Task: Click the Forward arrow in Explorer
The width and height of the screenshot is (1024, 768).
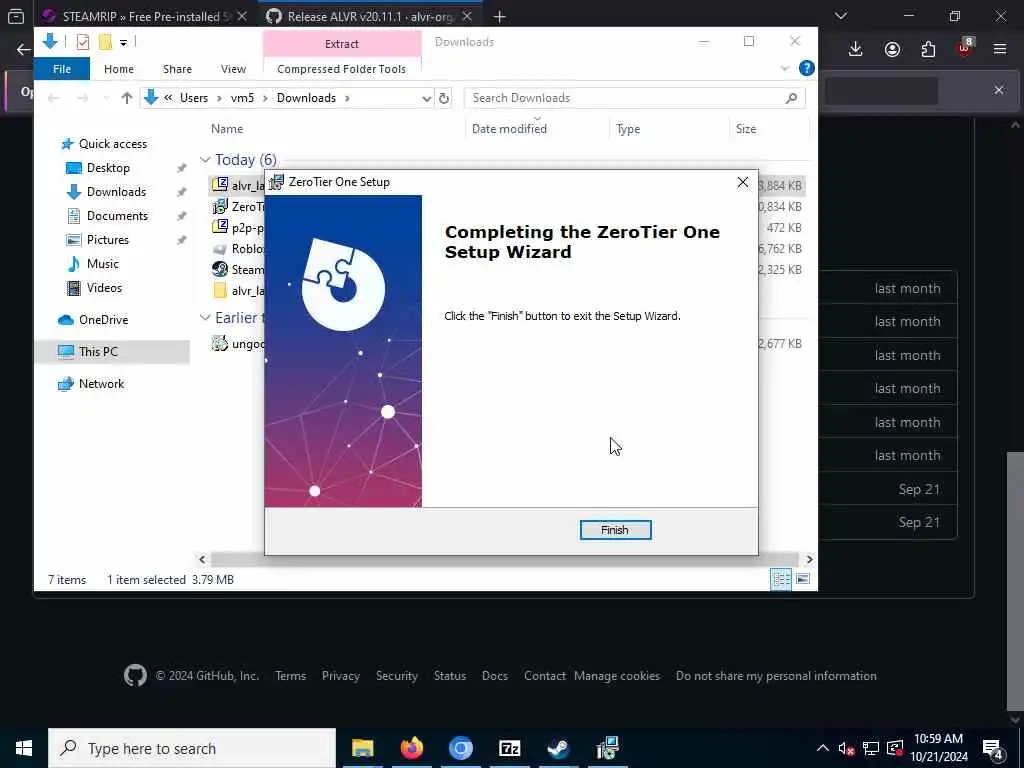Action: coord(82,98)
